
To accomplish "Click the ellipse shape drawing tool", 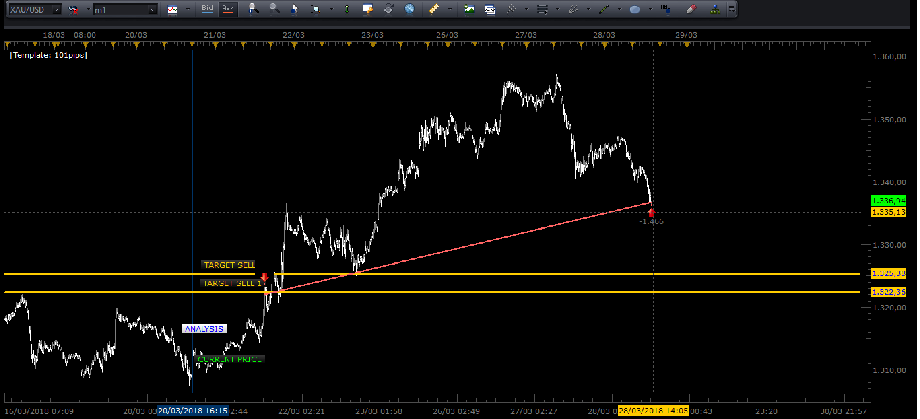I will tap(636, 9).
